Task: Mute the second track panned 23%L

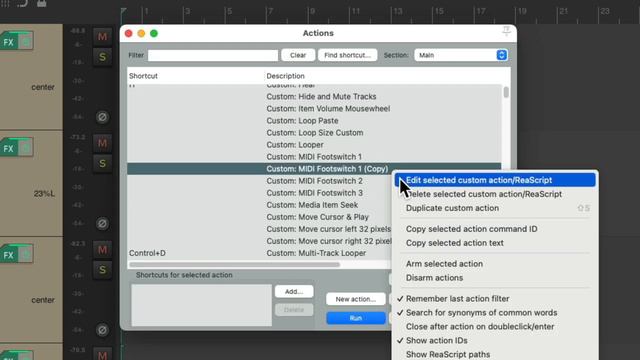Action: [x=102, y=143]
